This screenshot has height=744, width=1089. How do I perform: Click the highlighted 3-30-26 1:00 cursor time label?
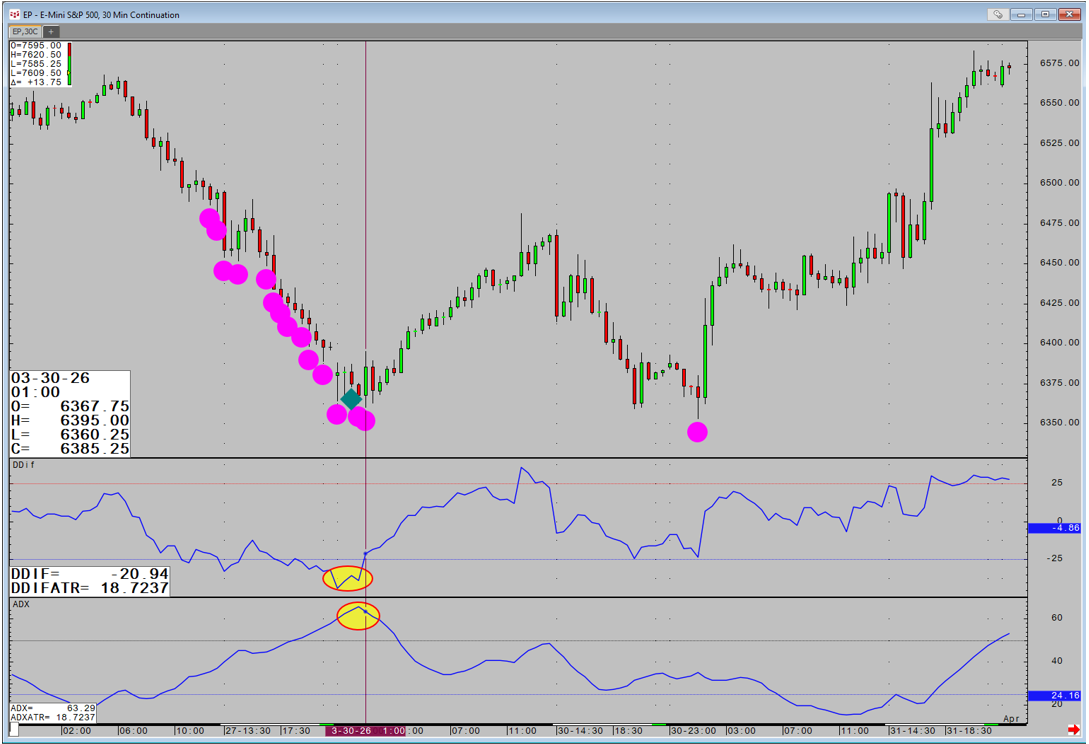[x=366, y=731]
